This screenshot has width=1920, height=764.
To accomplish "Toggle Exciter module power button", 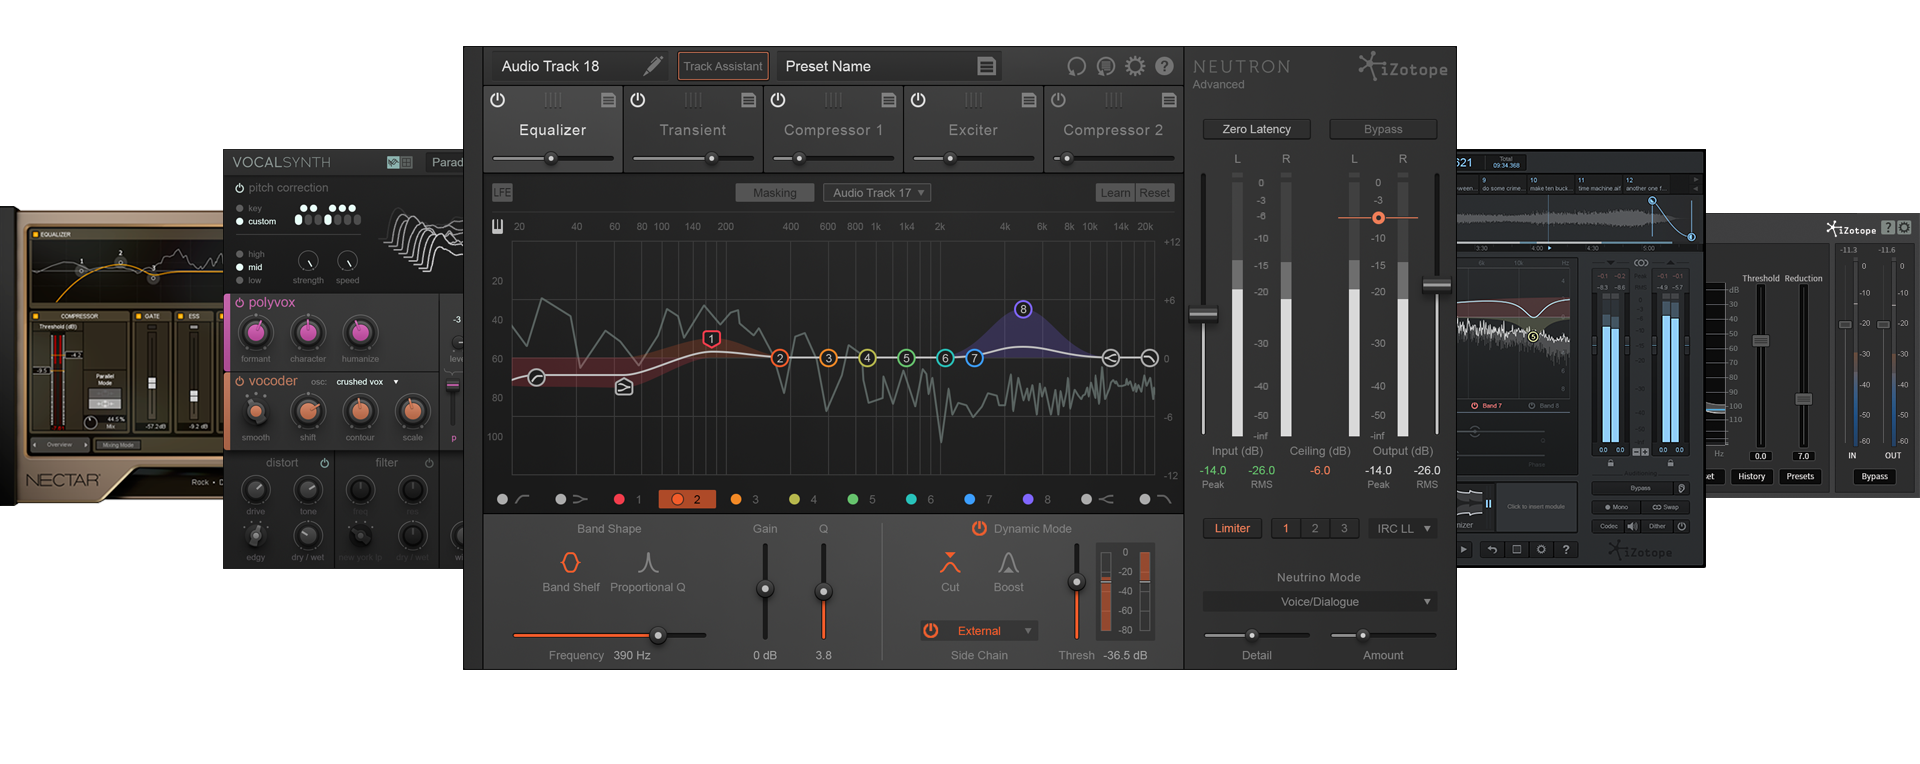I will coord(917,100).
